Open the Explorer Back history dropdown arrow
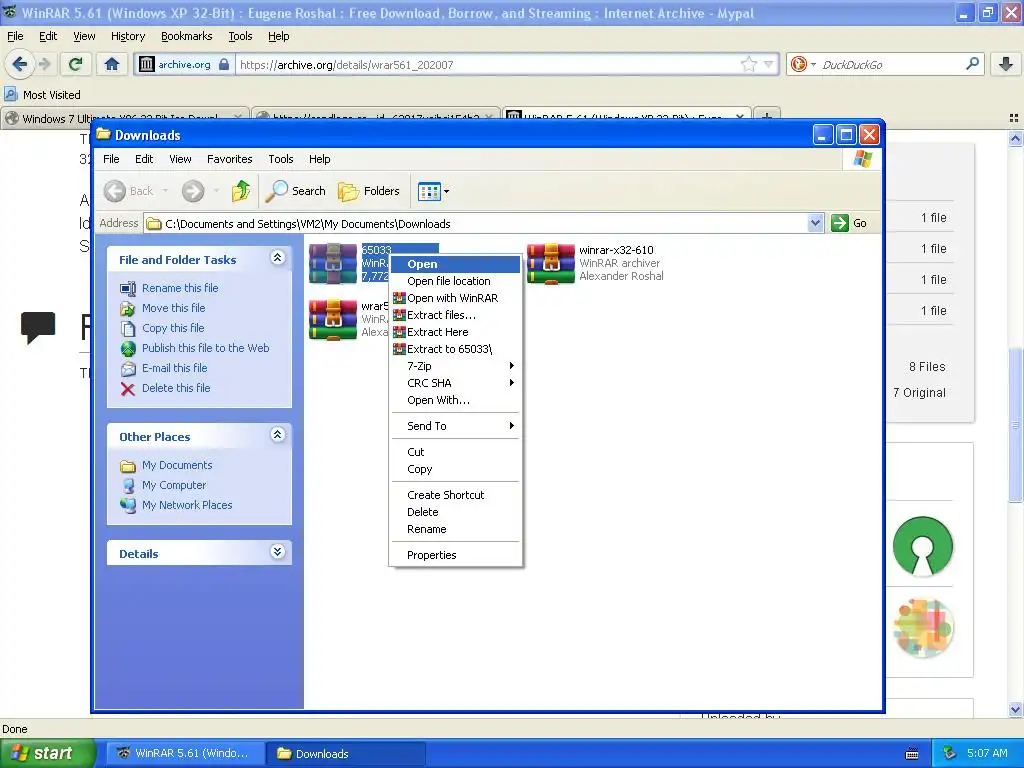The image size is (1024, 768). click(x=165, y=191)
